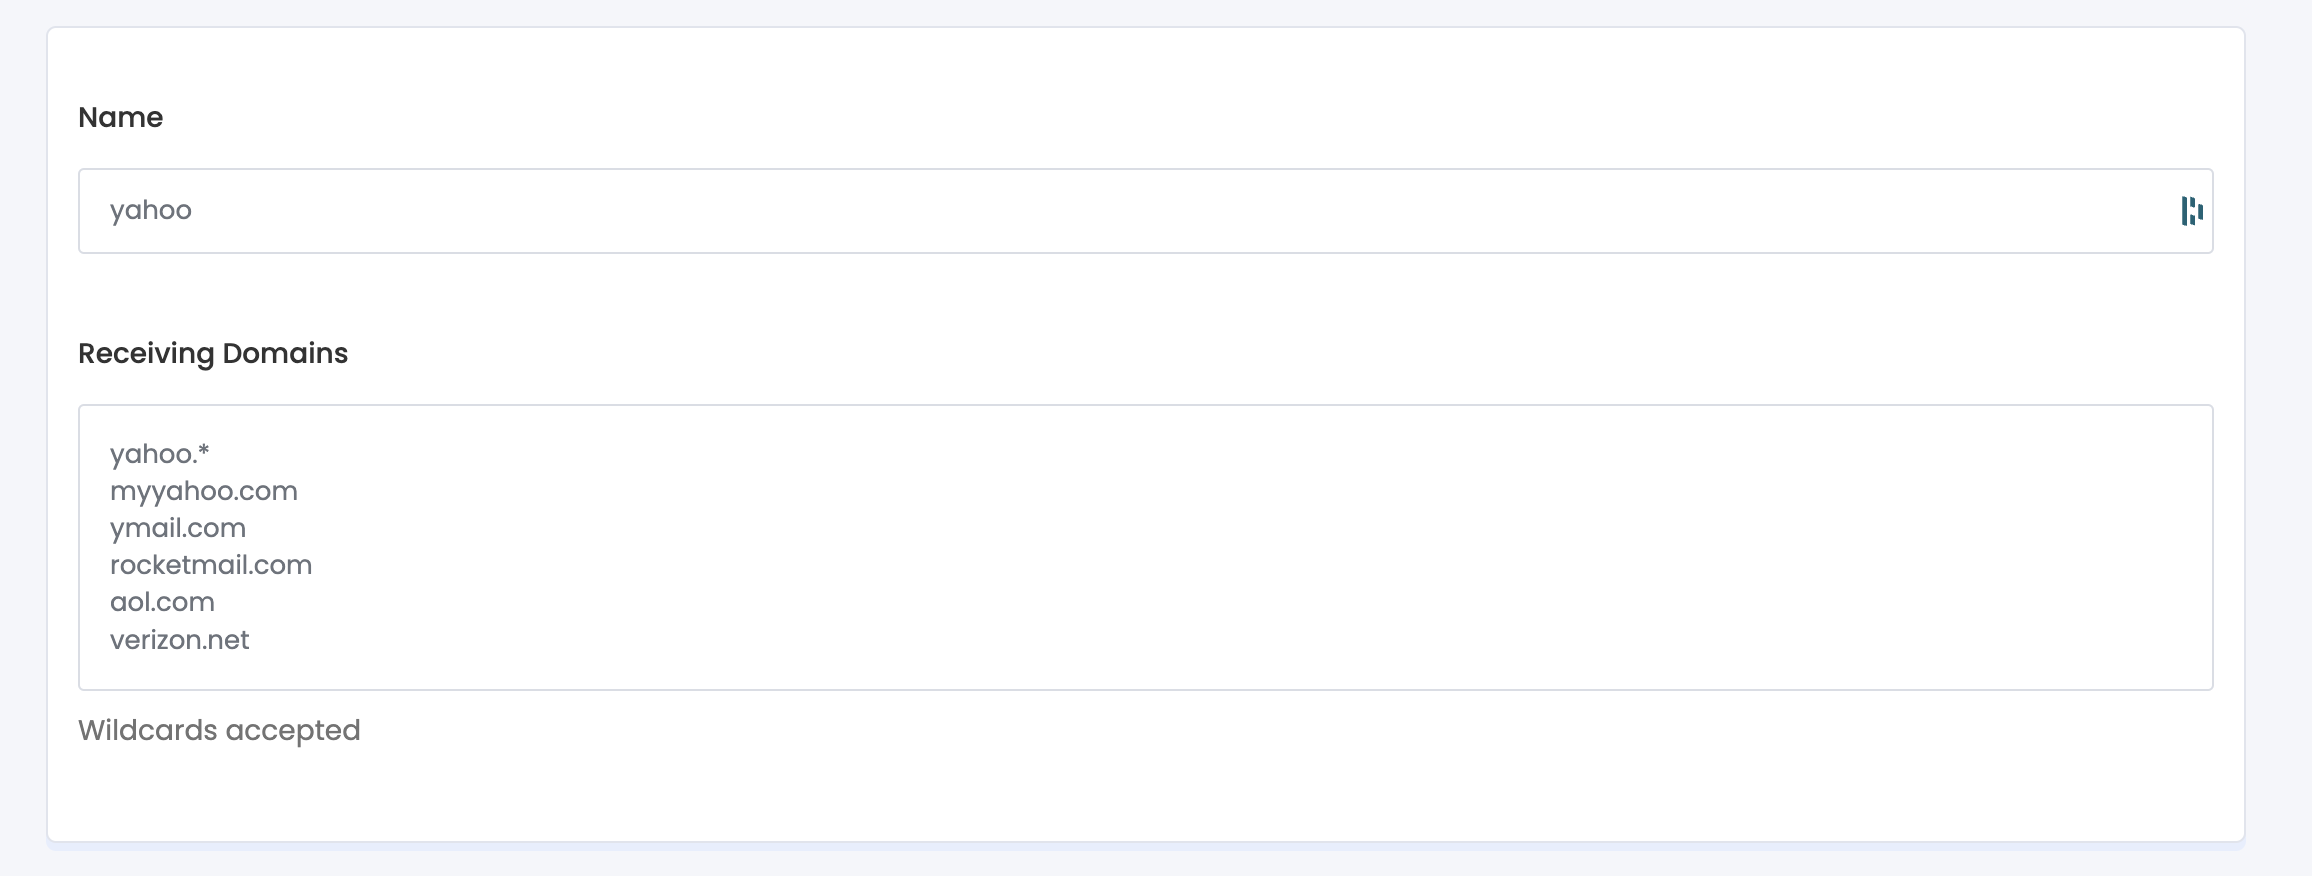Click the "myyahoo.com" domain entry
The image size is (2312, 876).
[x=203, y=491]
